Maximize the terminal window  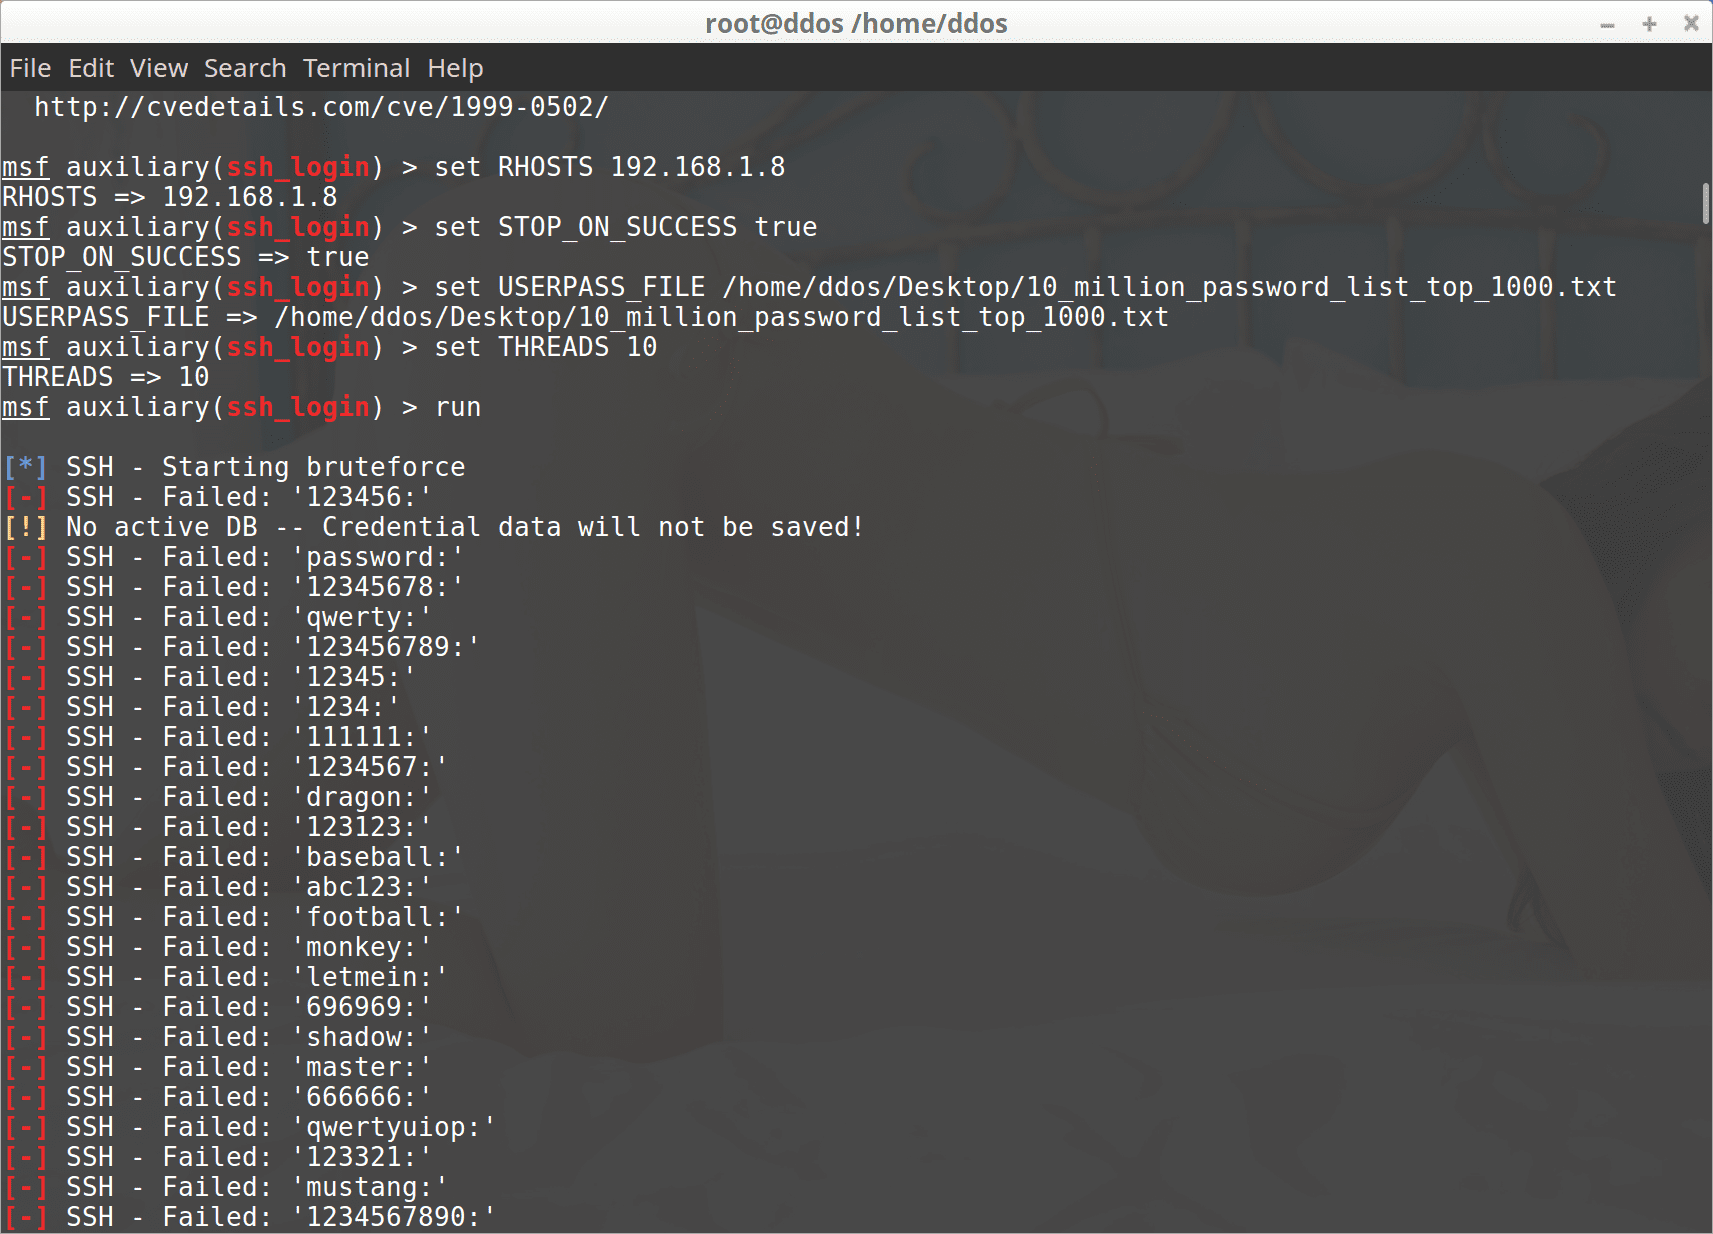pyautogui.click(x=1650, y=23)
